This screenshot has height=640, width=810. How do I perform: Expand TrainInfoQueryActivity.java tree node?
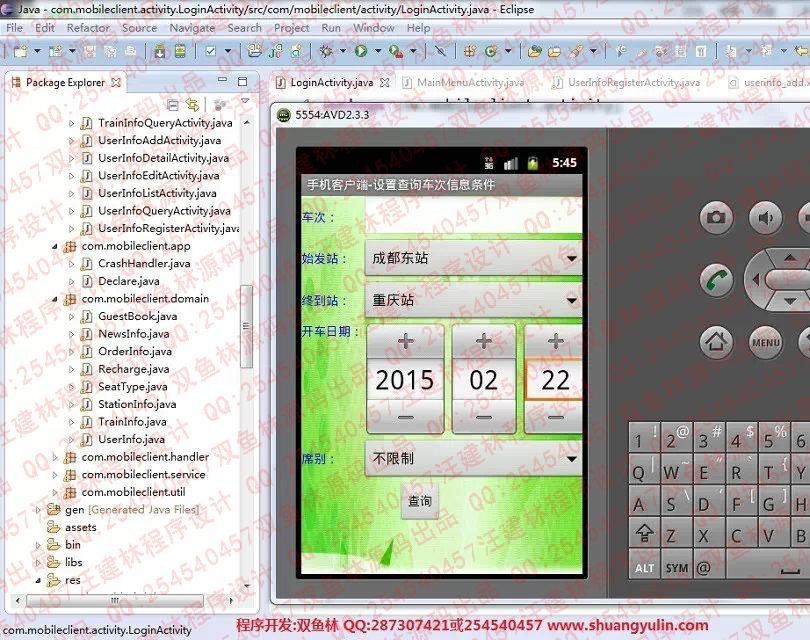pos(72,123)
